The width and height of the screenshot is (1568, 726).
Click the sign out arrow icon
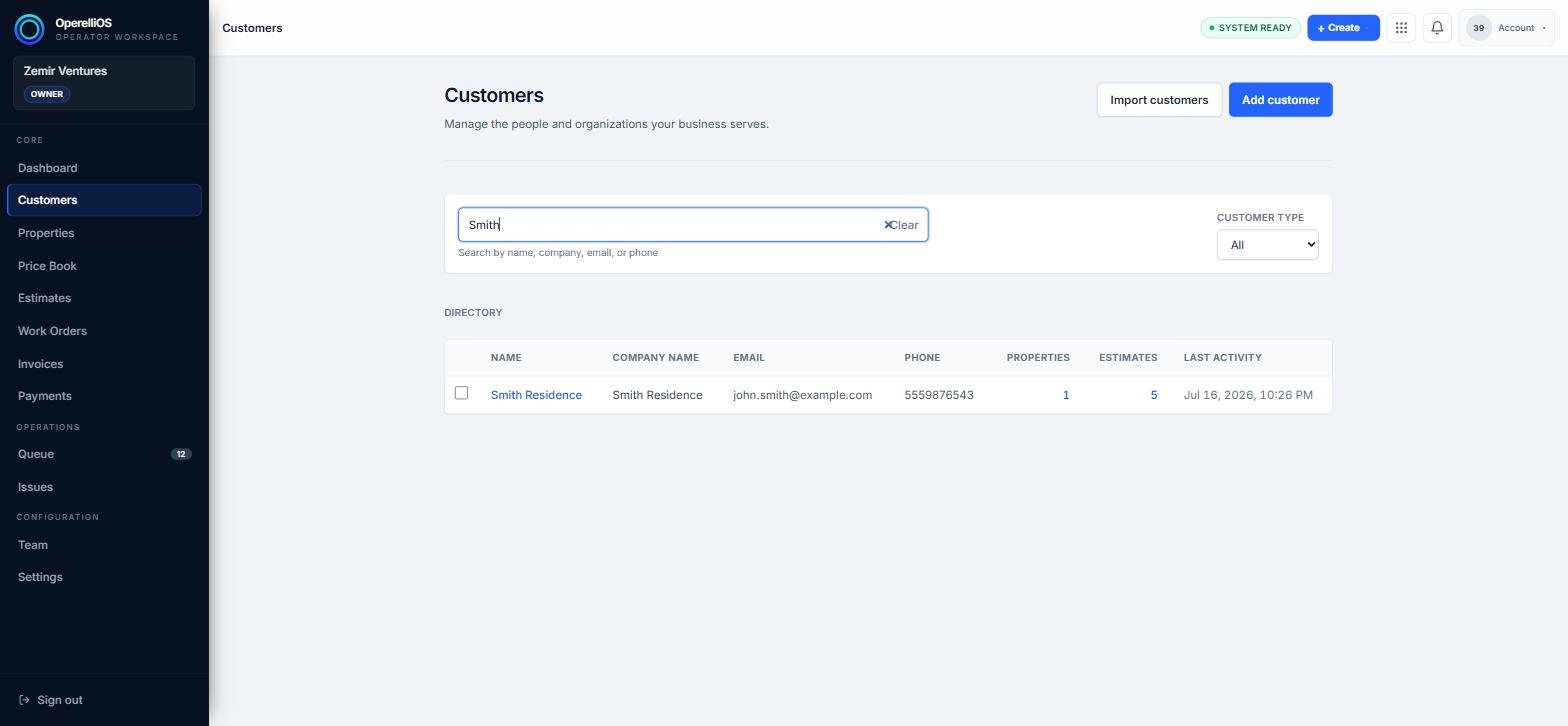pos(24,700)
